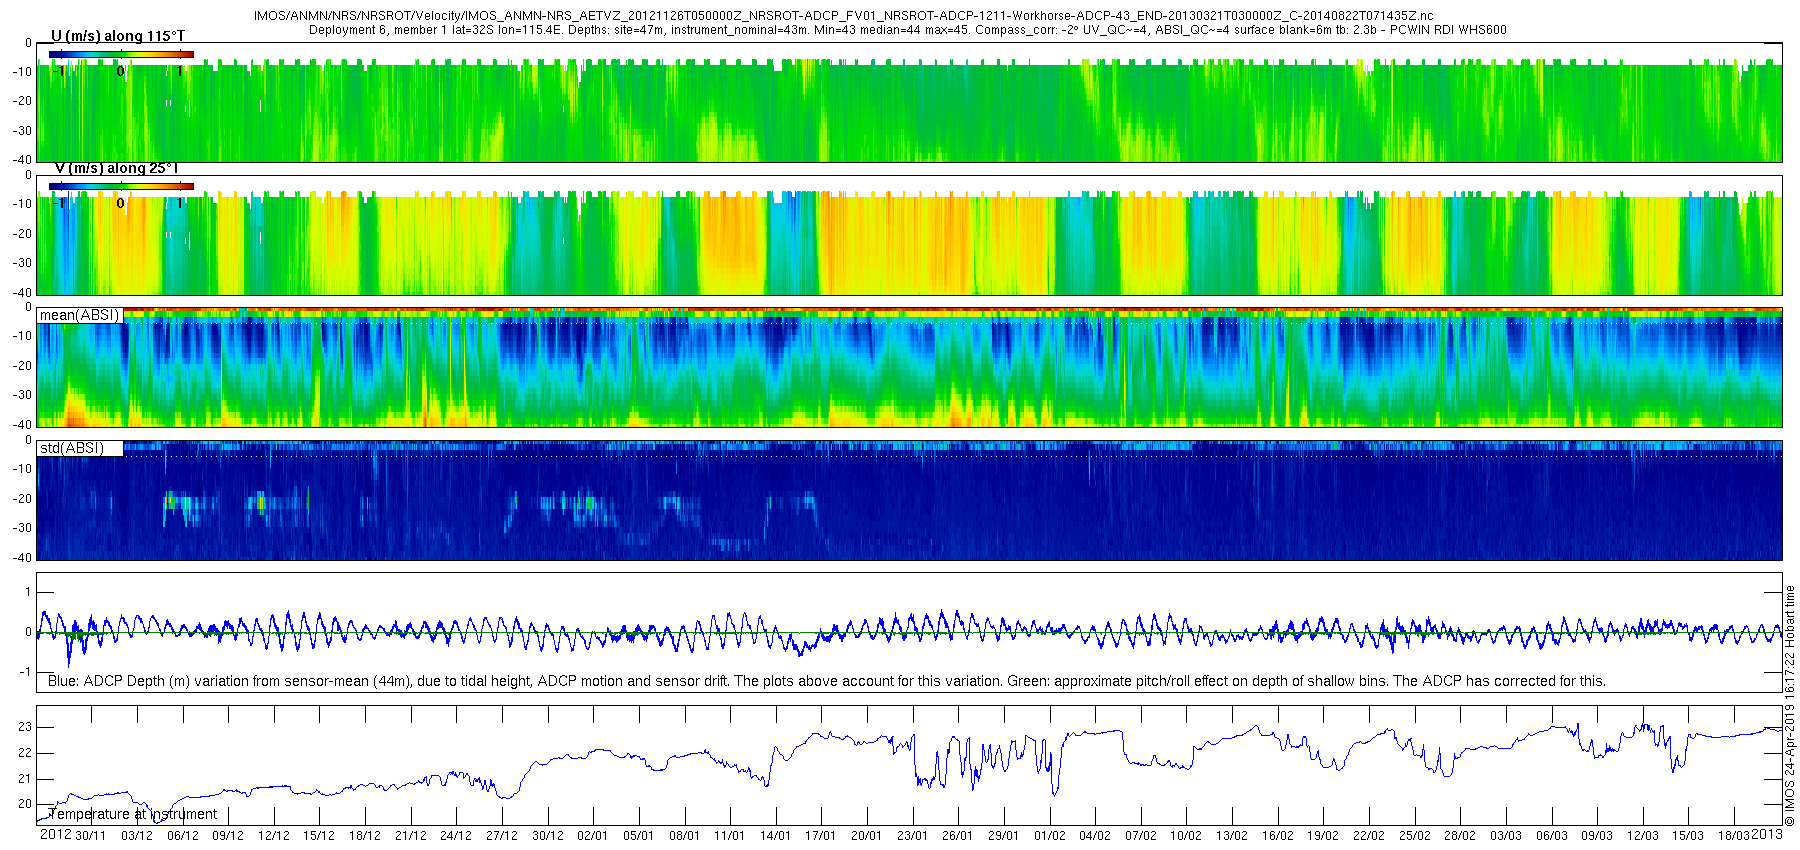Click the '30/11' date tick label
Image resolution: width=1800 pixels, height=850 pixels.
91,836
